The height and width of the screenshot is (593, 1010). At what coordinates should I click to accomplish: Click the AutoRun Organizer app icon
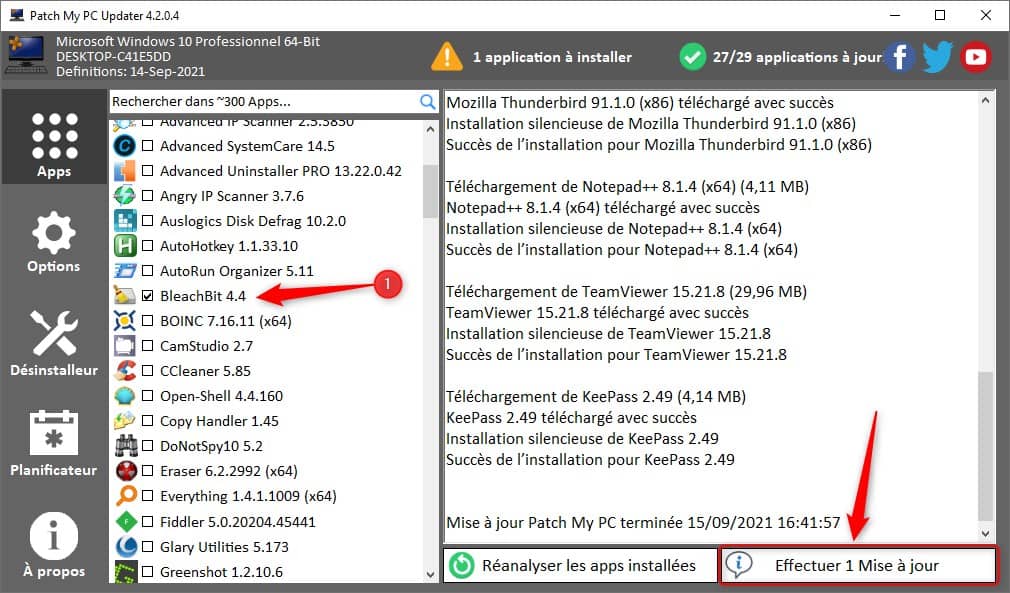point(124,271)
